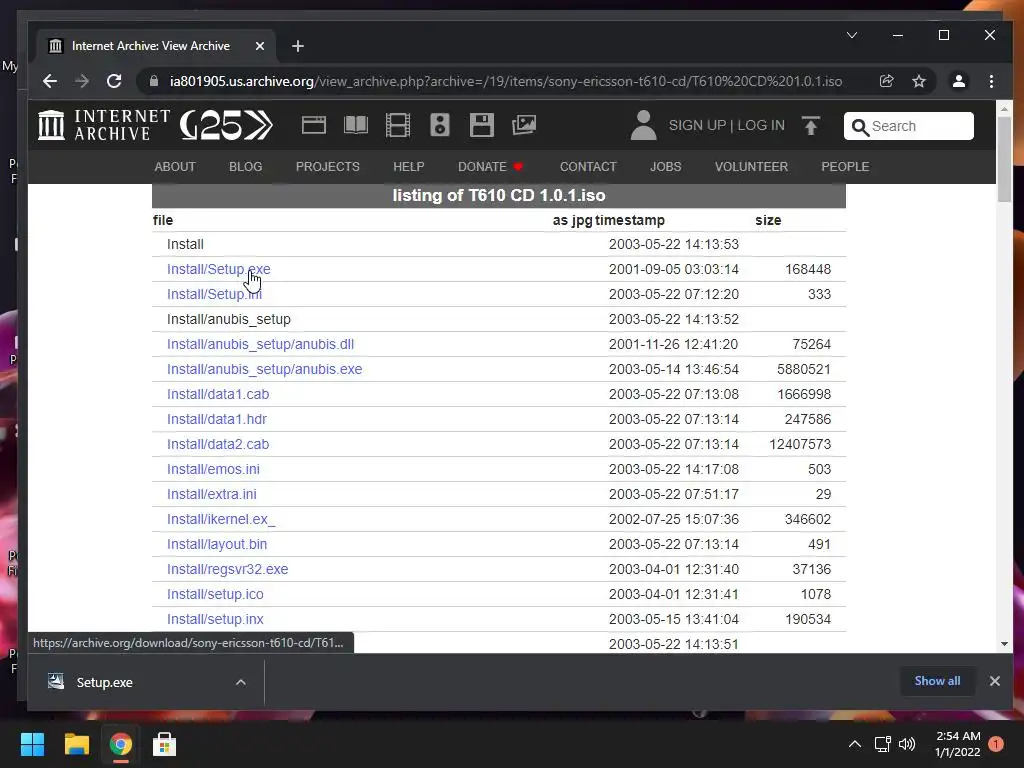Open Install/anubis_setup/anubis.exe link
The height and width of the screenshot is (768, 1024).
click(264, 369)
